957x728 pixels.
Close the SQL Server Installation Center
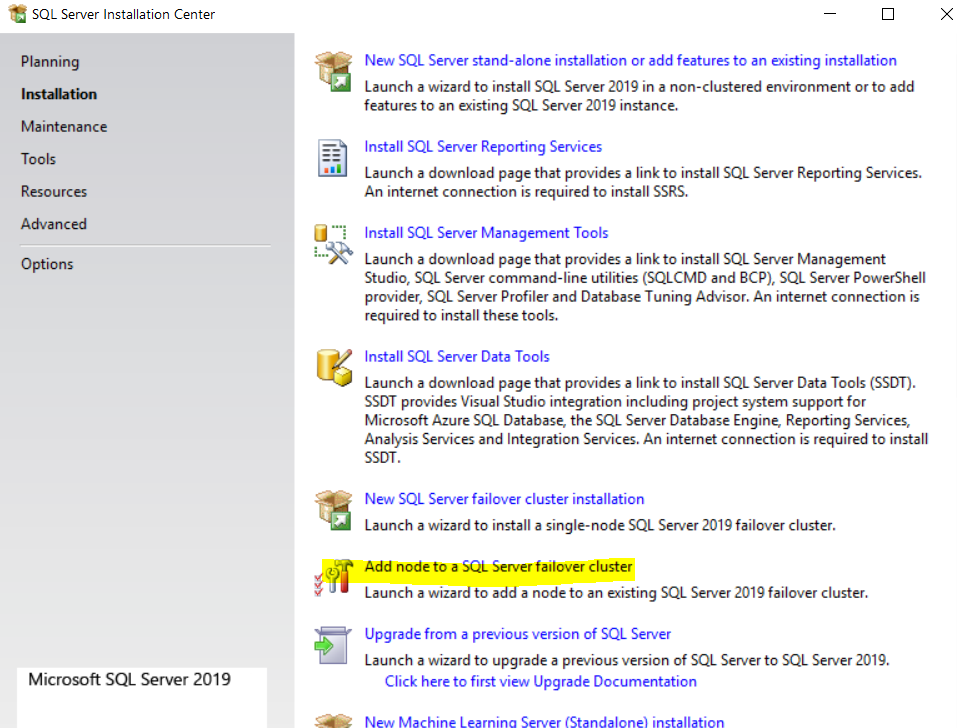click(946, 13)
